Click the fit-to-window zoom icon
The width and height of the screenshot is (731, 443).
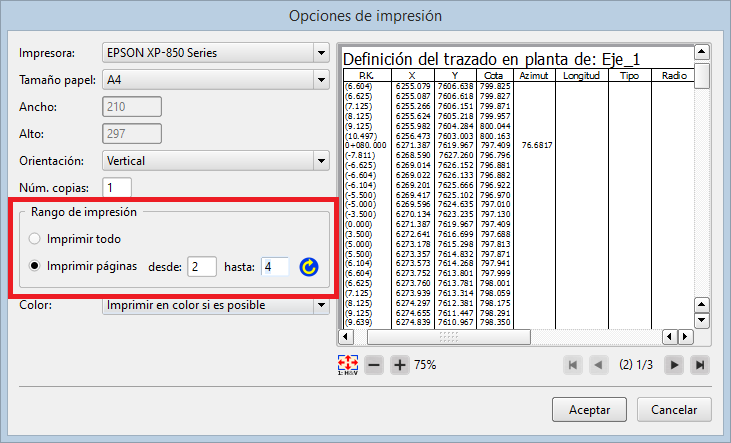point(348,365)
